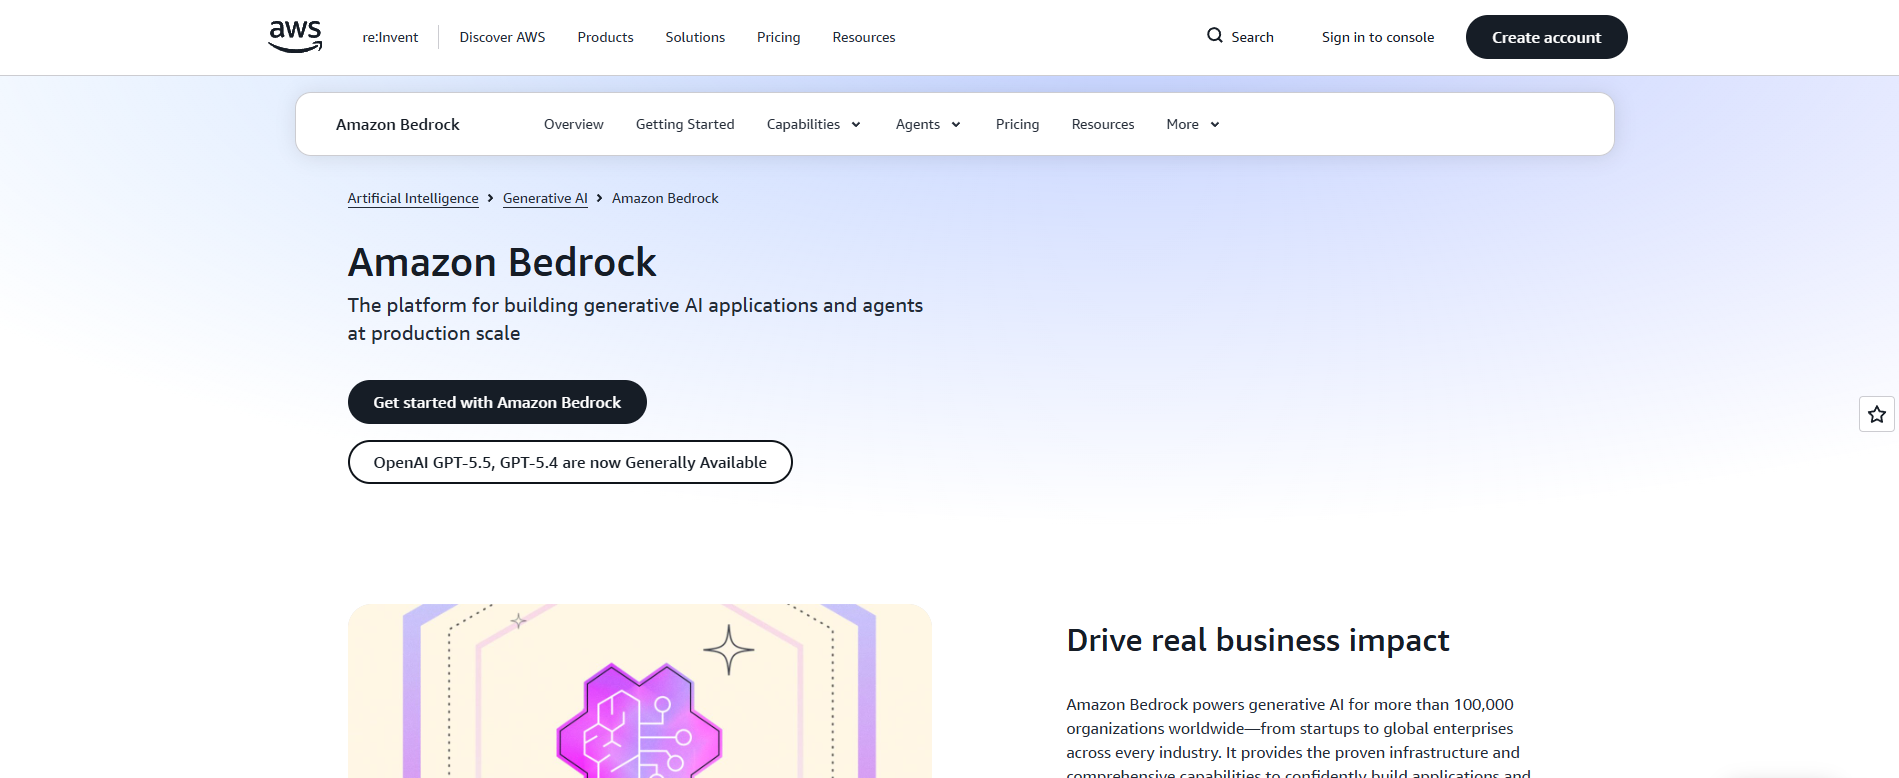Click the Artificial Intelligence breadcrumb
The width and height of the screenshot is (1899, 778).
point(413,198)
